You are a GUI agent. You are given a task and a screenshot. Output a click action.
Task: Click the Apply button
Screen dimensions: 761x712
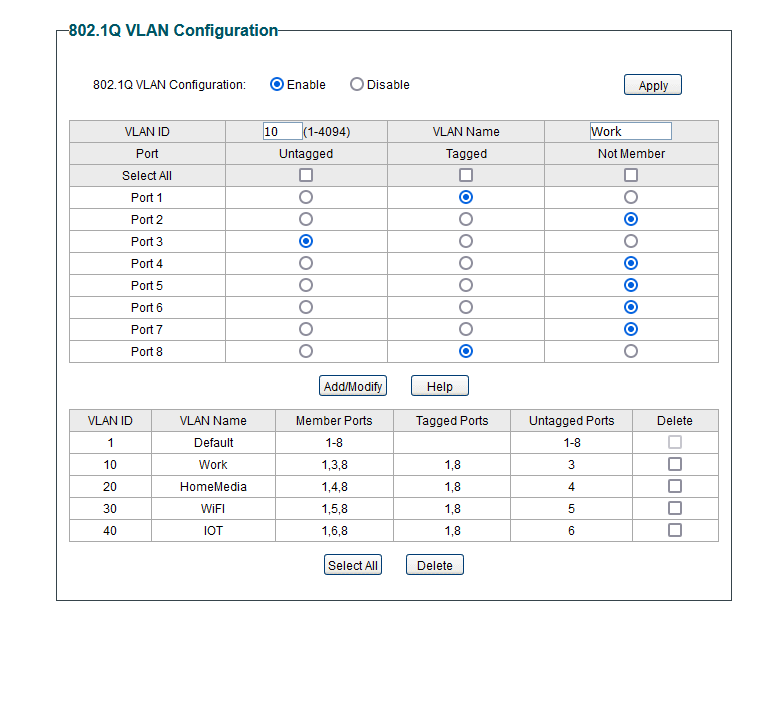click(x=653, y=85)
